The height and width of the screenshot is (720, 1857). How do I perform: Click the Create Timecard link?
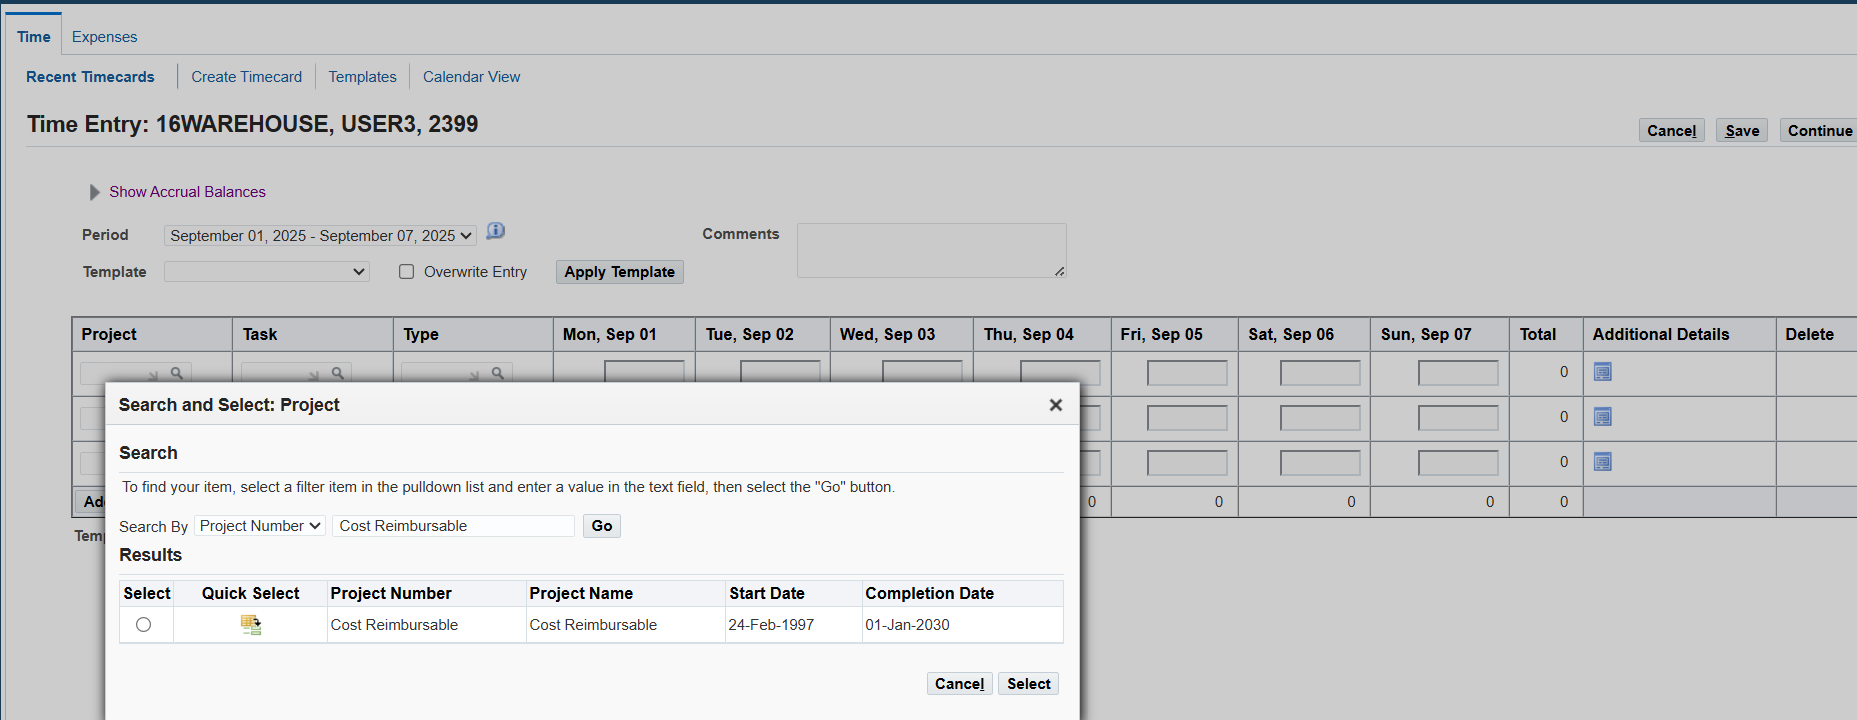click(x=246, y=77)
